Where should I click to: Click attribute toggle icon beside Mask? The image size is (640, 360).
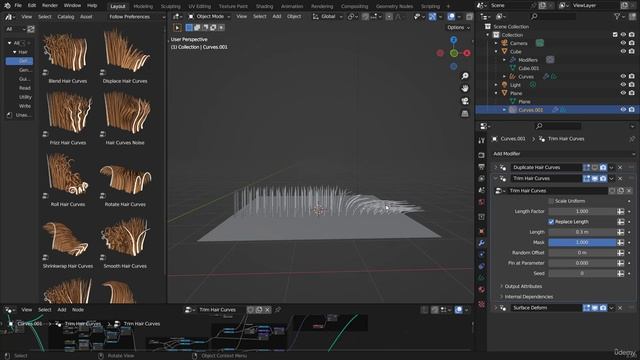pyautogui.click(x=620, y=242)
